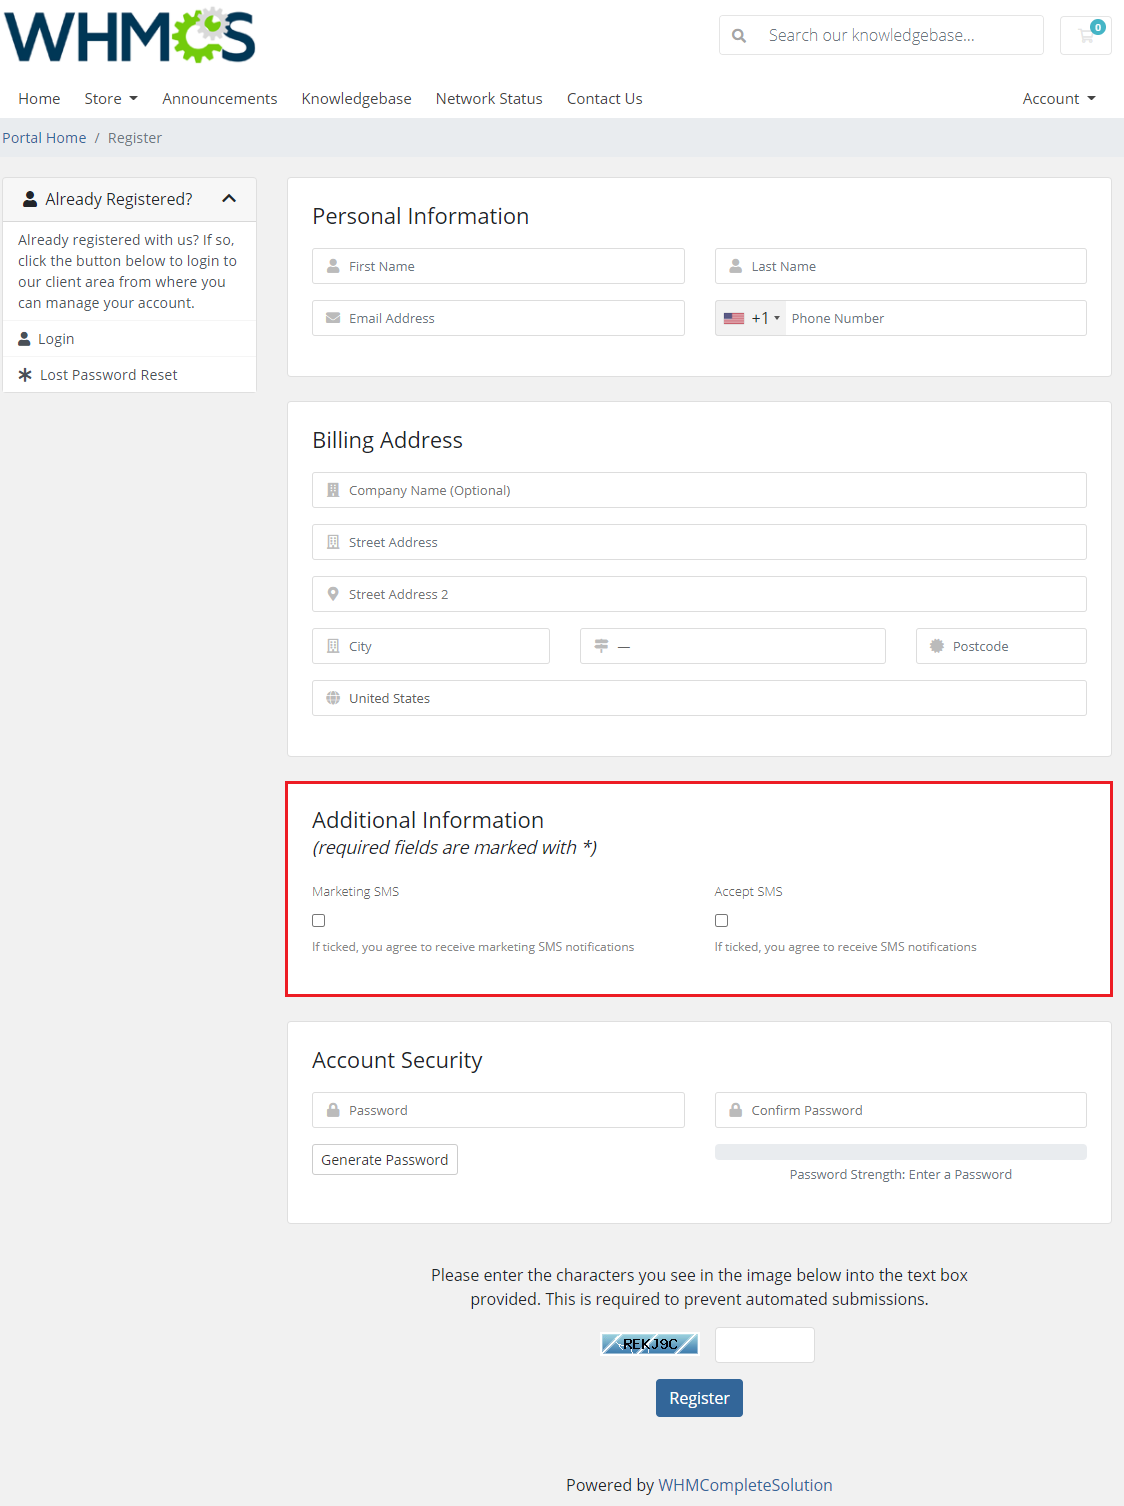This screenshot has height=1506, width=1124.
Task: Open the WHMCompleteSolution link
Action: 745,1485
